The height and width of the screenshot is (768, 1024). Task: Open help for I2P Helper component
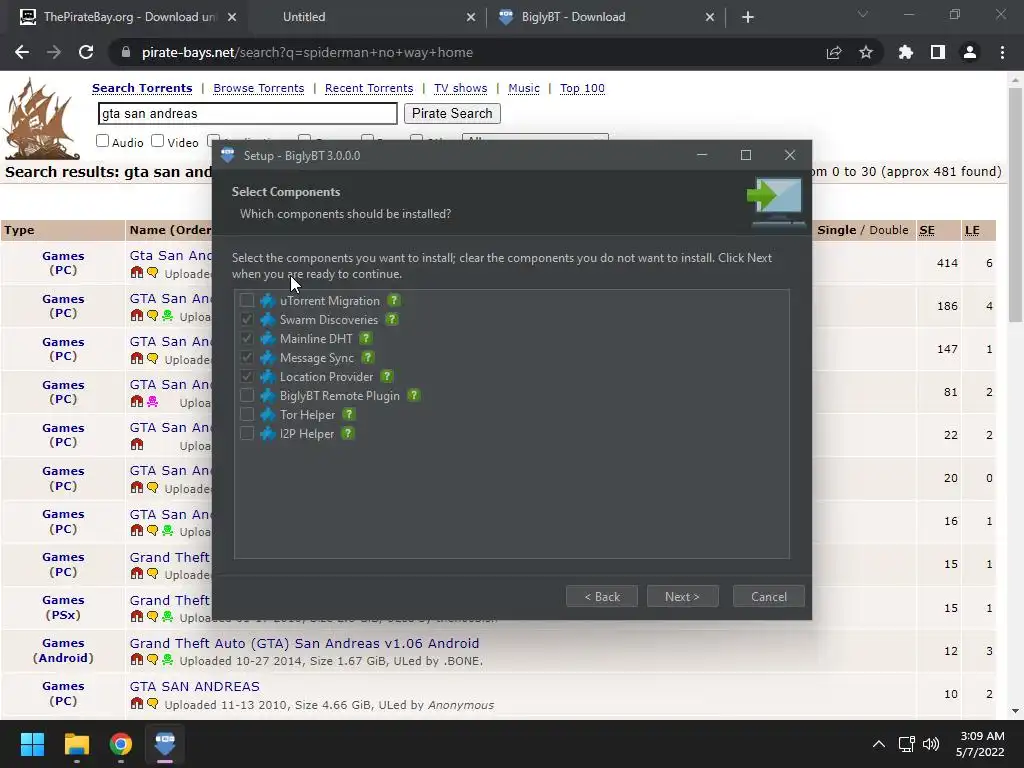(x=347, y=433)
